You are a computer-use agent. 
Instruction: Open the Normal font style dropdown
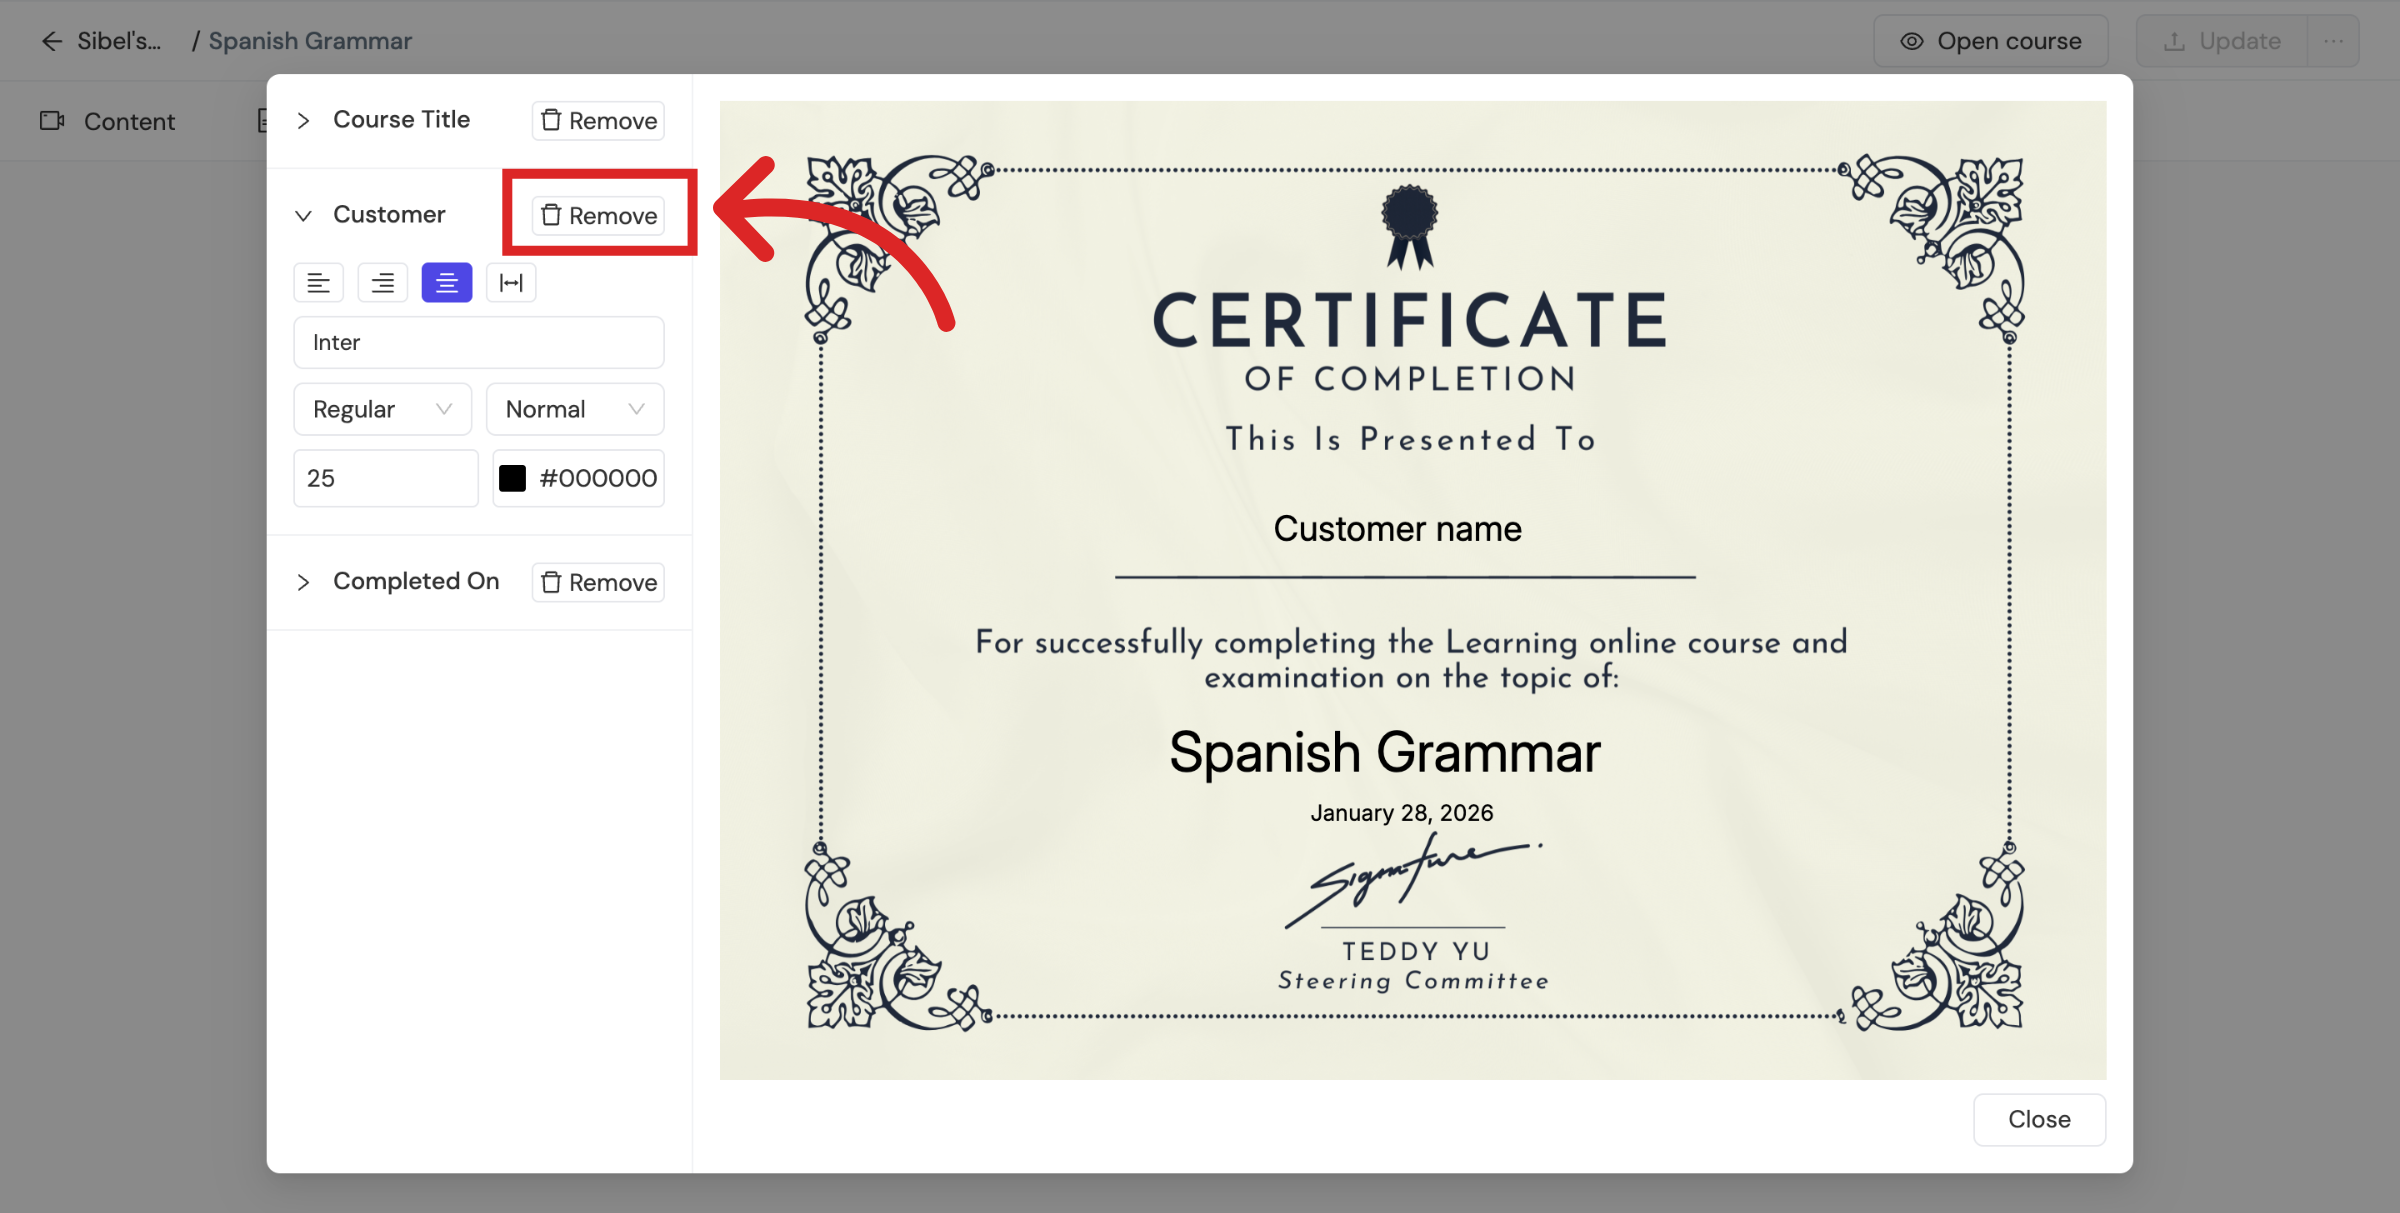(574, 410)
